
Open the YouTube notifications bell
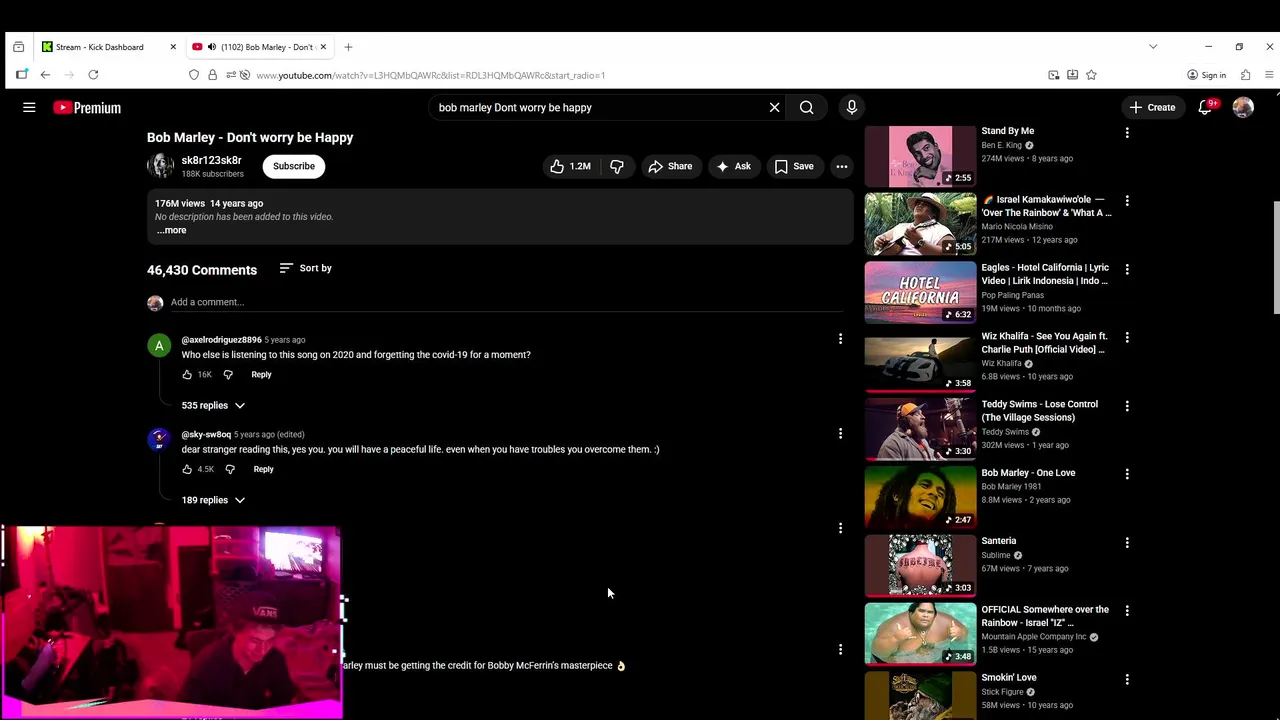click(x=1206, y=107)
